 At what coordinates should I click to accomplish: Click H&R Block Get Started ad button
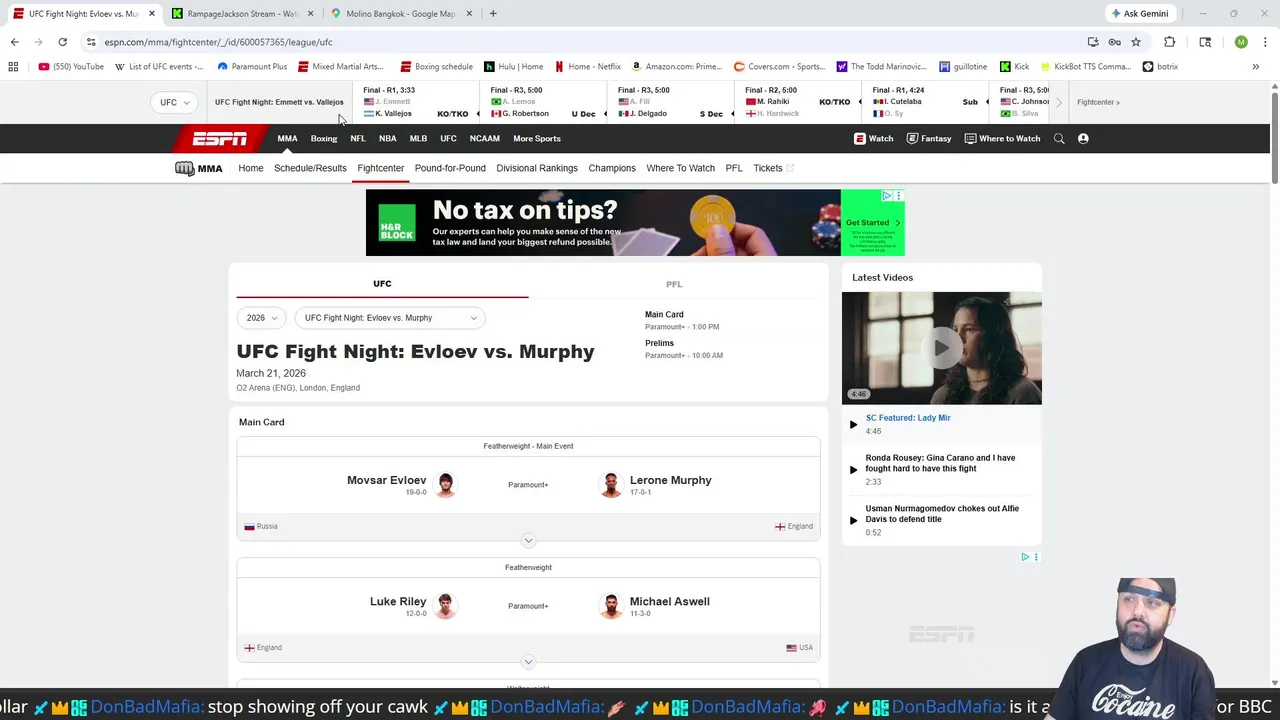point(872,223)
